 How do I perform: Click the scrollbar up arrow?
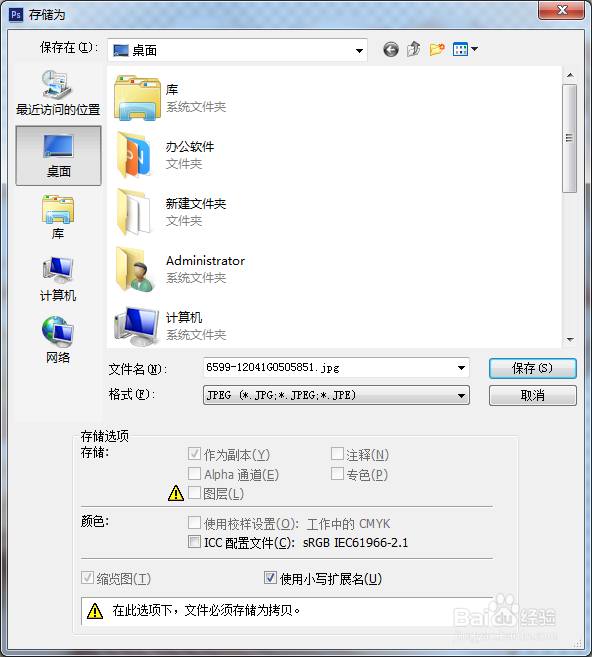[570, 75]
